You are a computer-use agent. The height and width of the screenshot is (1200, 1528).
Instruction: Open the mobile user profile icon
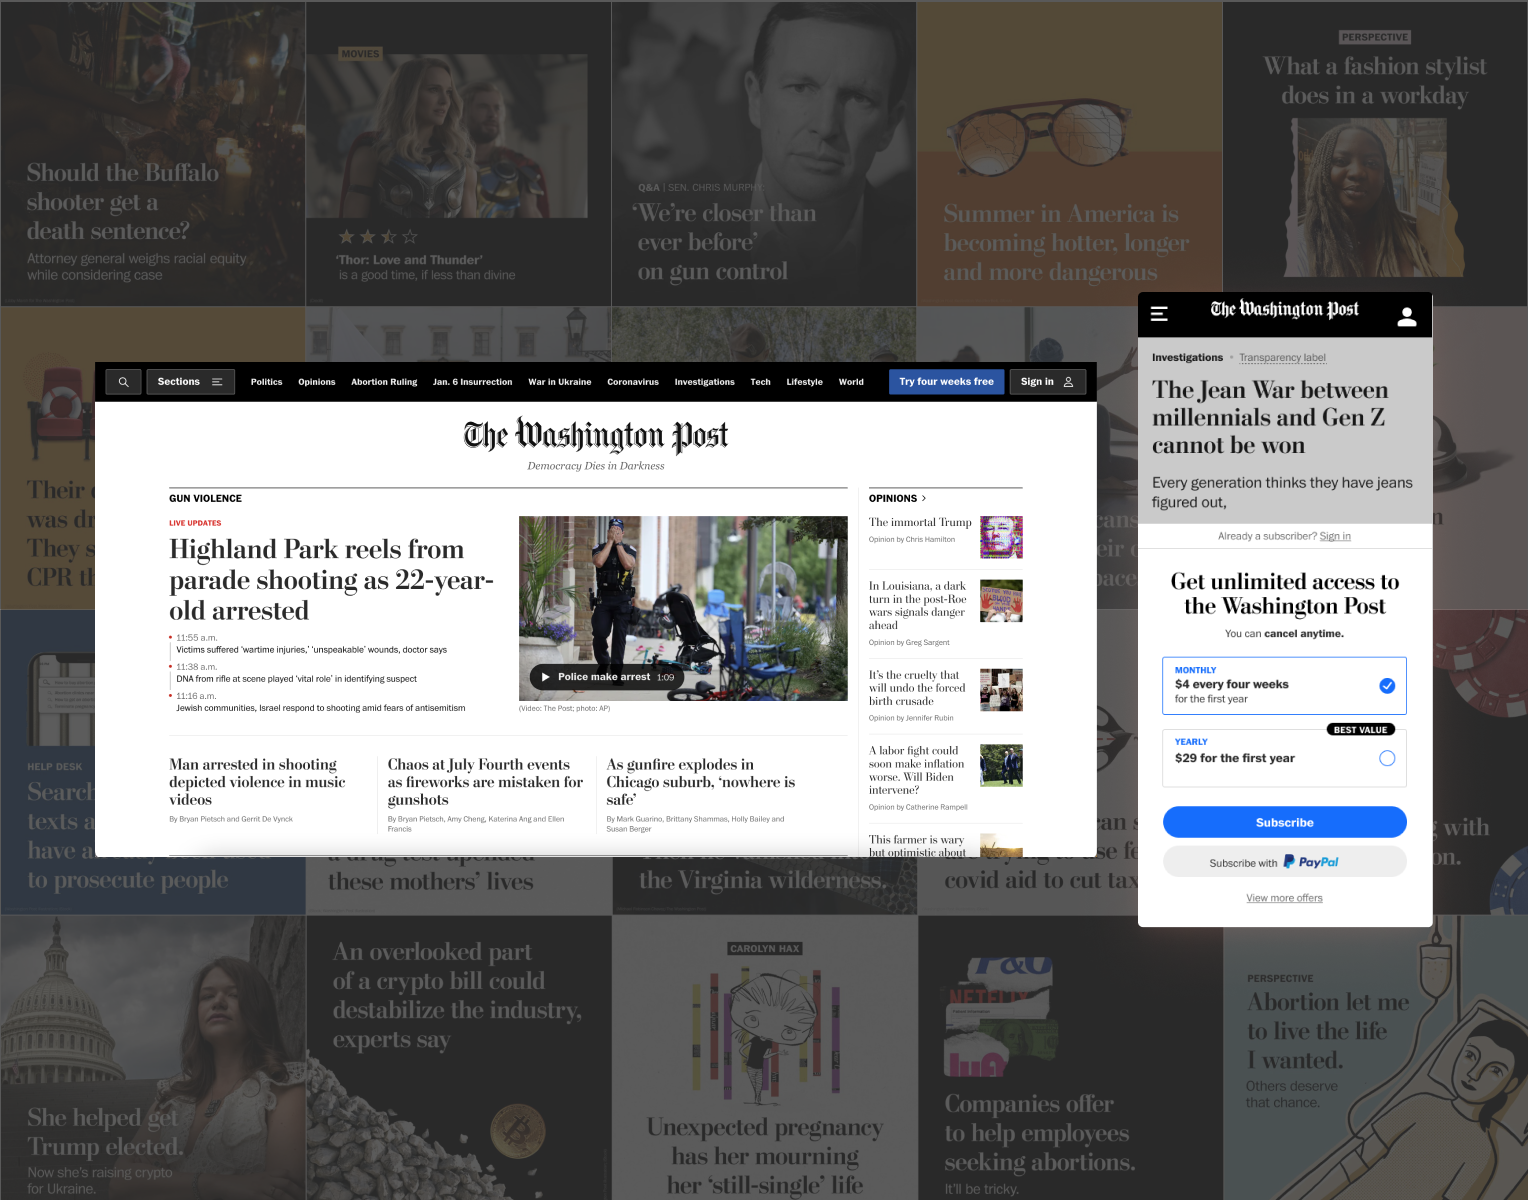[x=1407, y=316]
